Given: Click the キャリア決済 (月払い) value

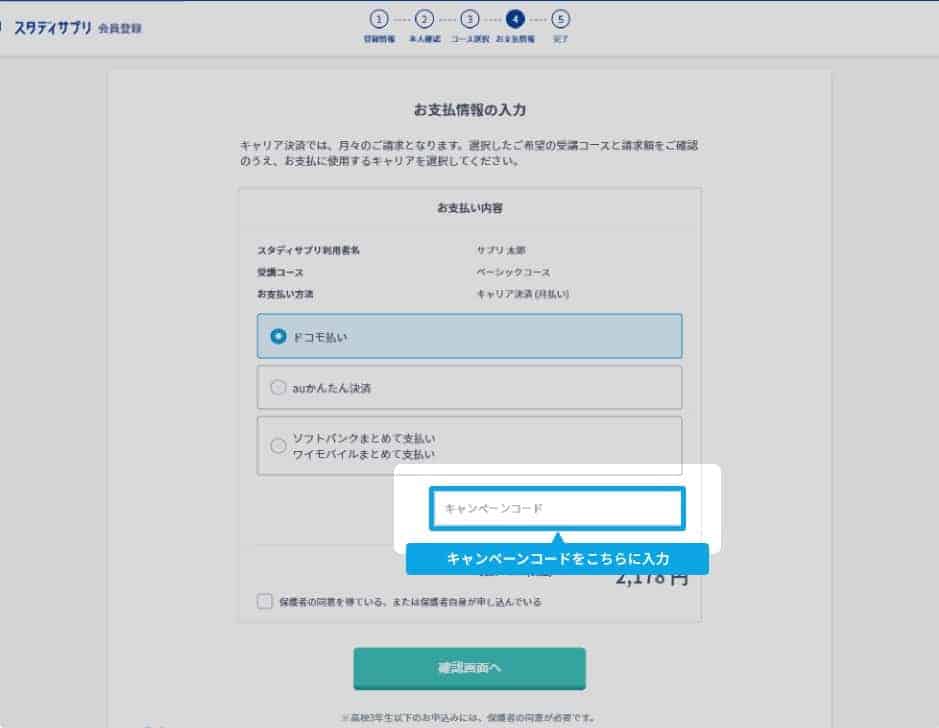Looking at the screenshot, I should tap(522, 294).
